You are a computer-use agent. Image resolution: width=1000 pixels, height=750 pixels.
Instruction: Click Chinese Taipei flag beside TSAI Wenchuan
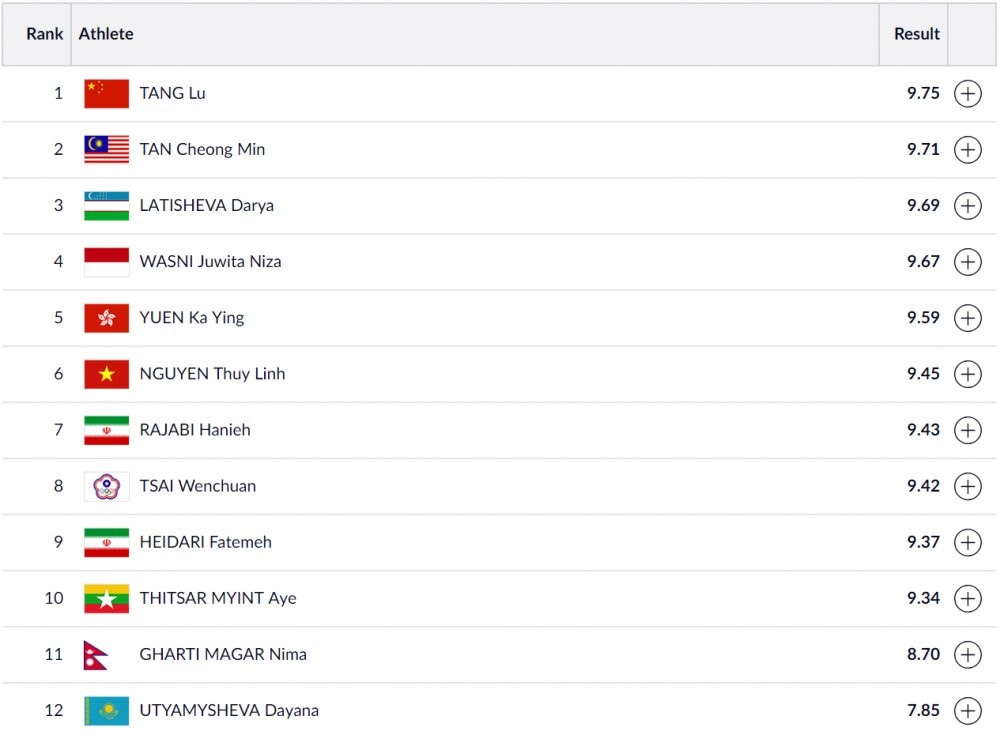tap(106, 486)
